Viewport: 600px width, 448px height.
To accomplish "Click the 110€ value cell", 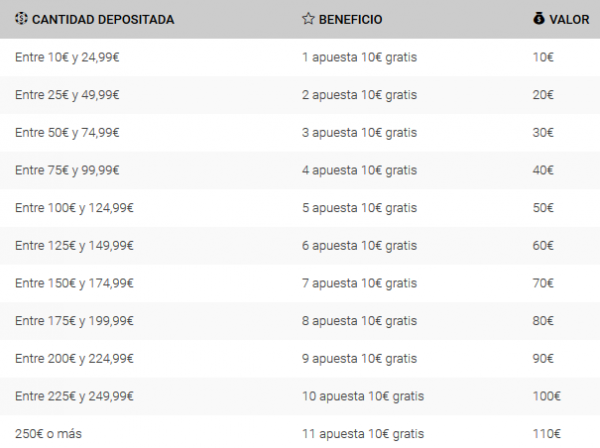I will (546, 434).
